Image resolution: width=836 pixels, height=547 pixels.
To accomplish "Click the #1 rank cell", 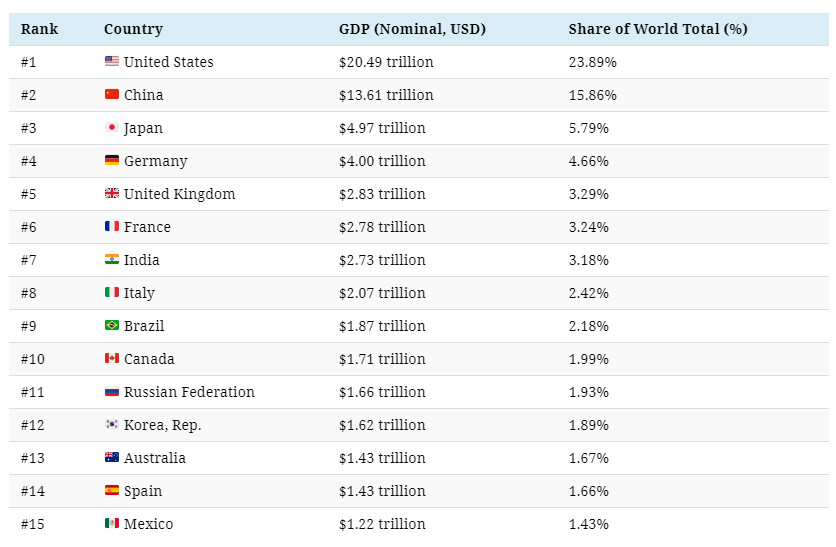I will [29, 62].
